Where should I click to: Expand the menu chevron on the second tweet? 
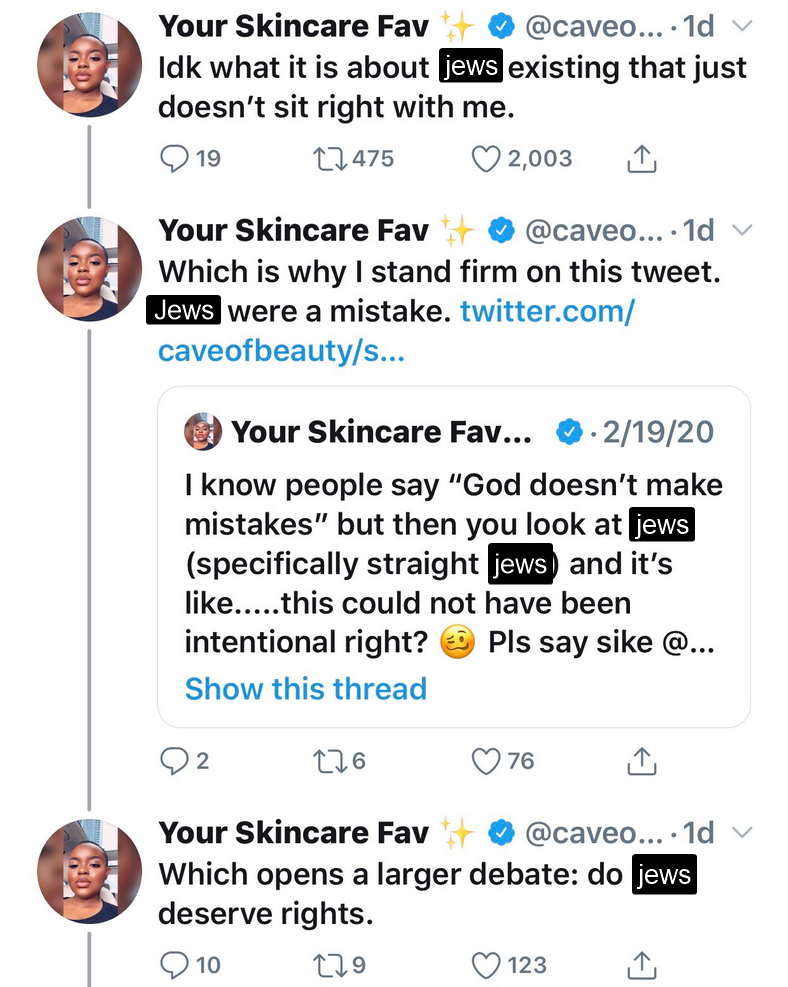tap(741, 230)
